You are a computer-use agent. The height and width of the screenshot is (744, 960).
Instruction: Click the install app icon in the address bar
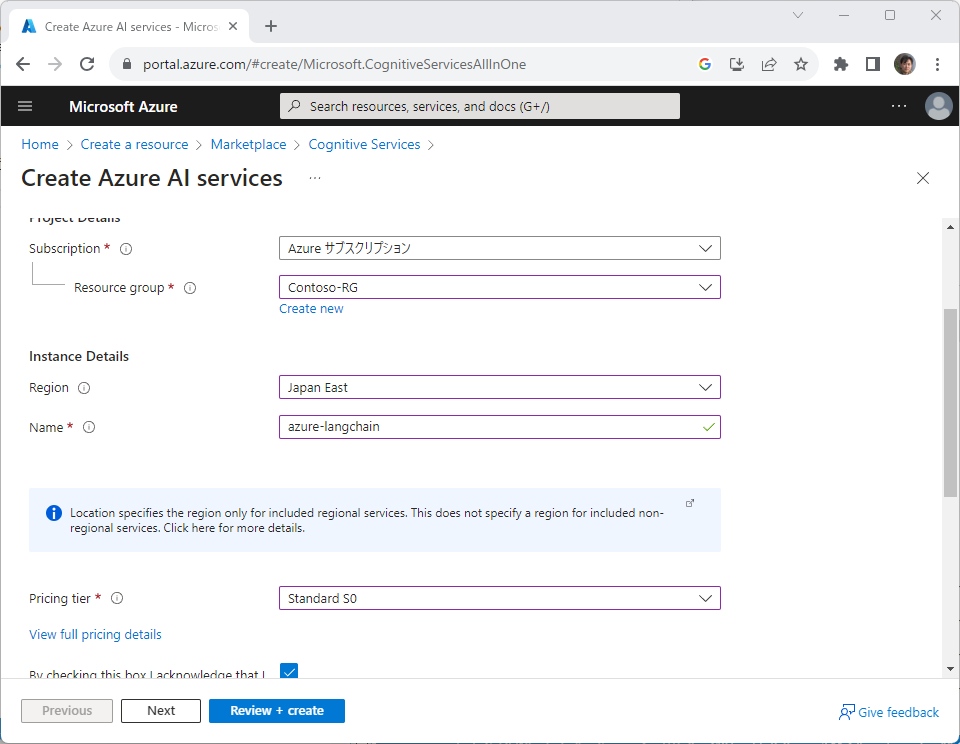tap(737, 64)
